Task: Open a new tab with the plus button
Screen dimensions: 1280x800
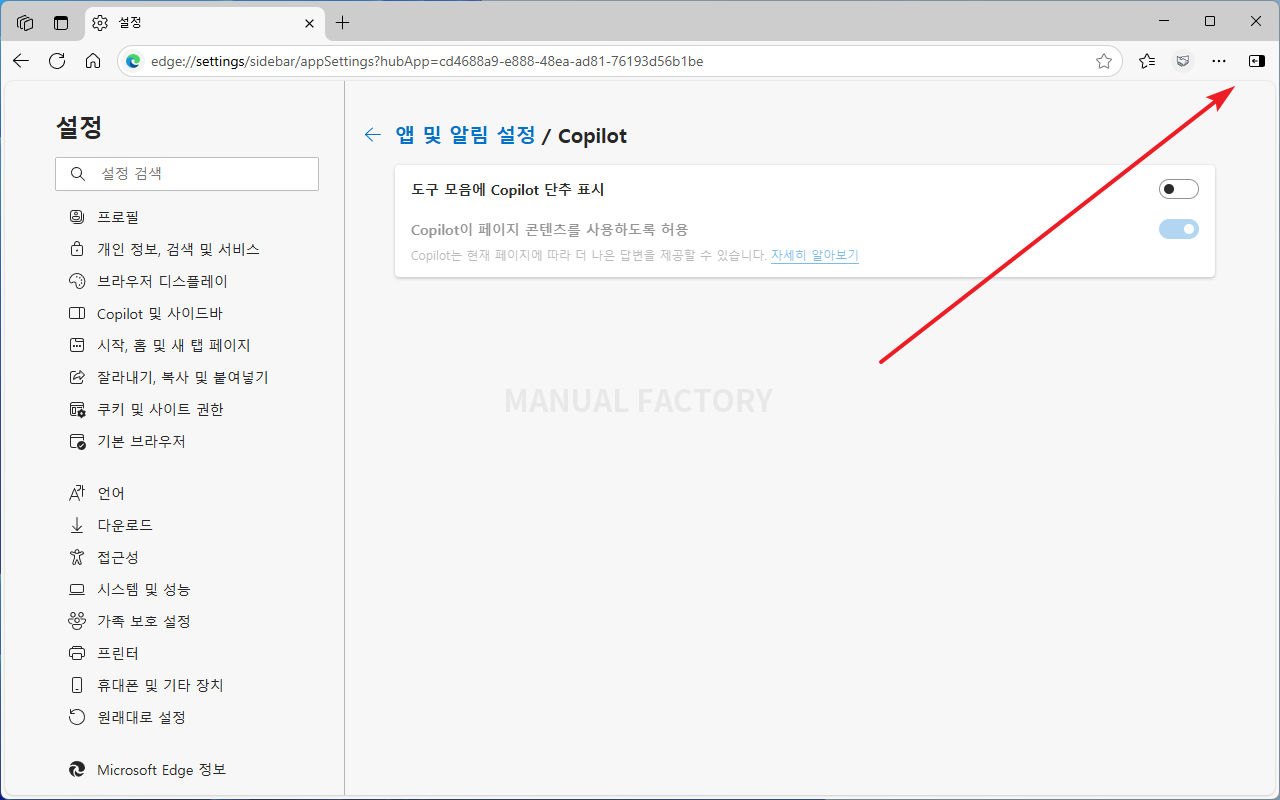Action: tap(343, 22)
